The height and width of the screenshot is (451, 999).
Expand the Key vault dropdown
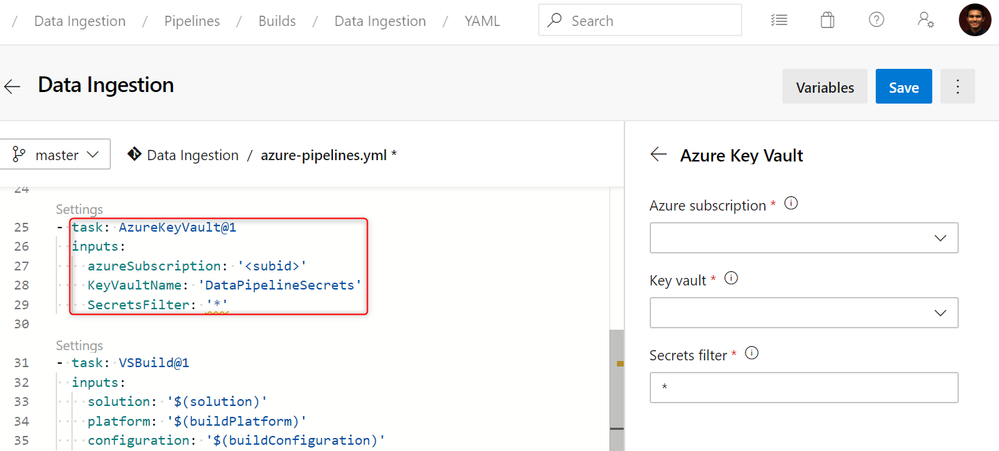[804, 313]
